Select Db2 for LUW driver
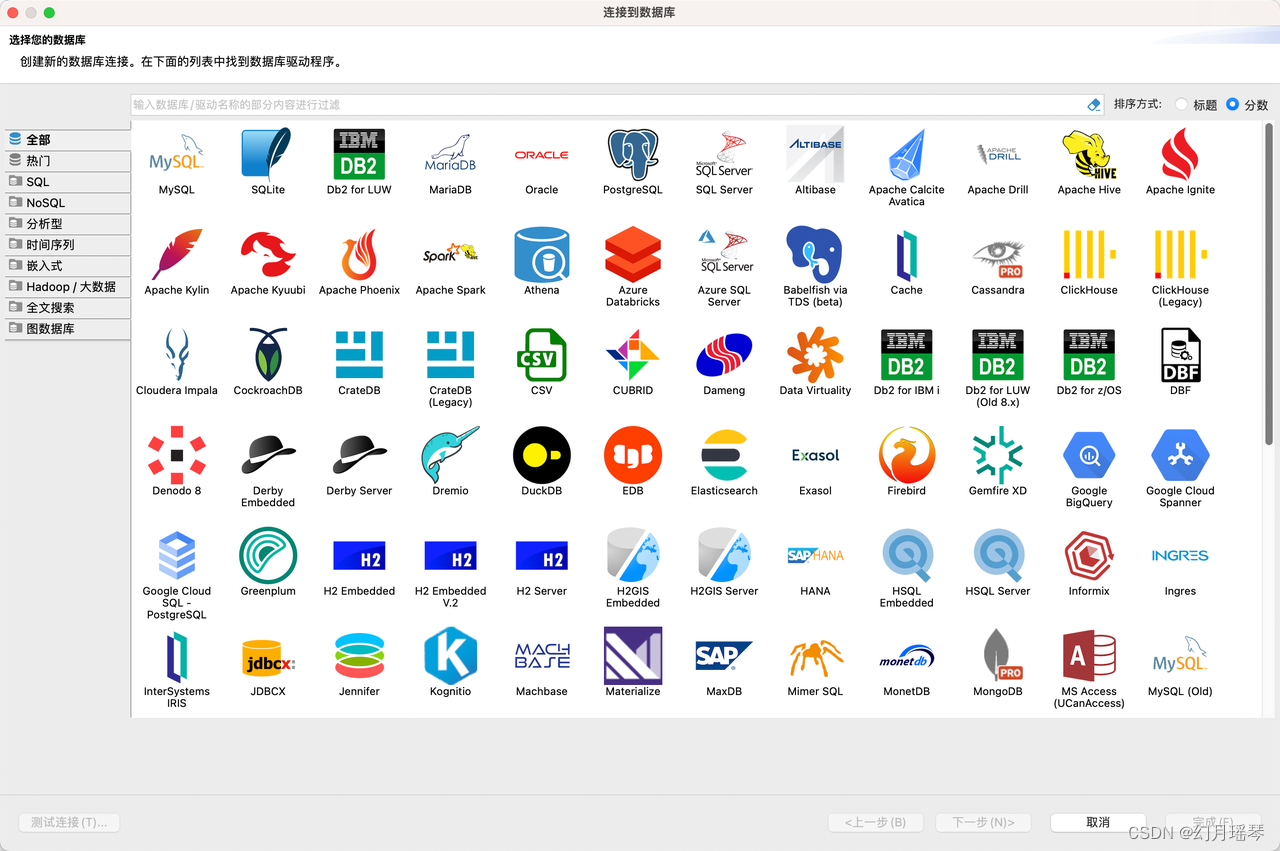Viewport: 1280px width, 851px height. click(359, 162)
